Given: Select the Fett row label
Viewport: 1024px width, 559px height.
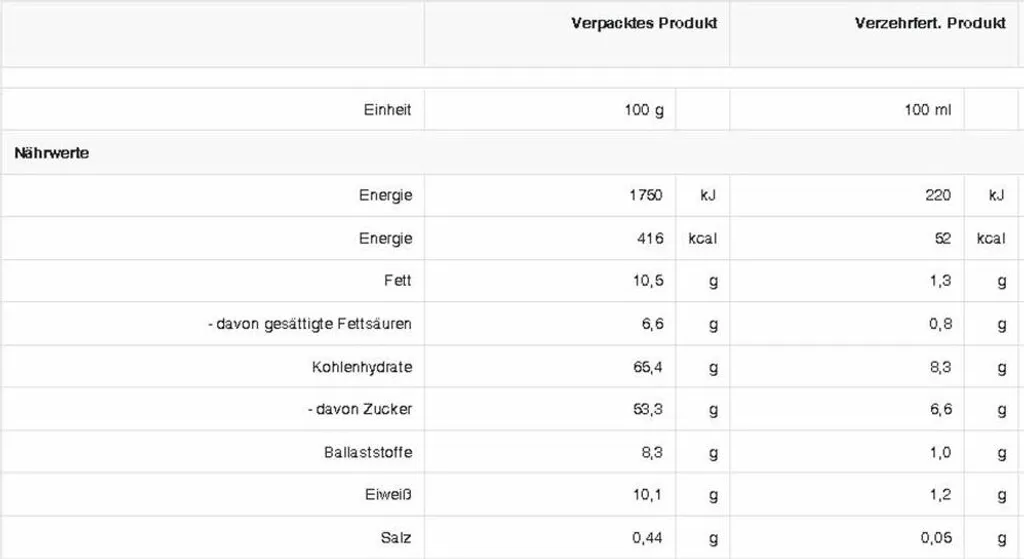Looking at the screenshot, I should coord(398,281).
